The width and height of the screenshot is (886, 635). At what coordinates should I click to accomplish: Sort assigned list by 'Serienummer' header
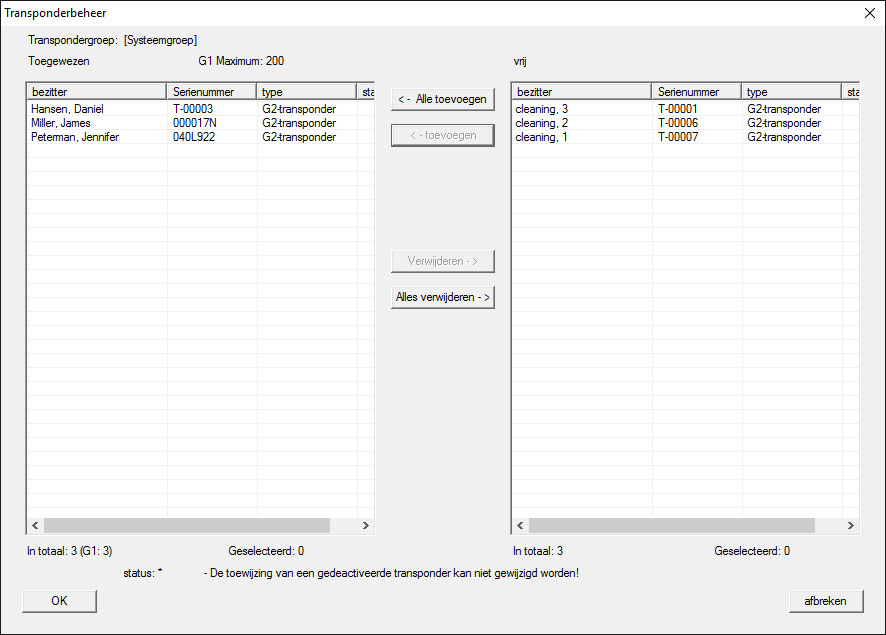pos(211,92)
